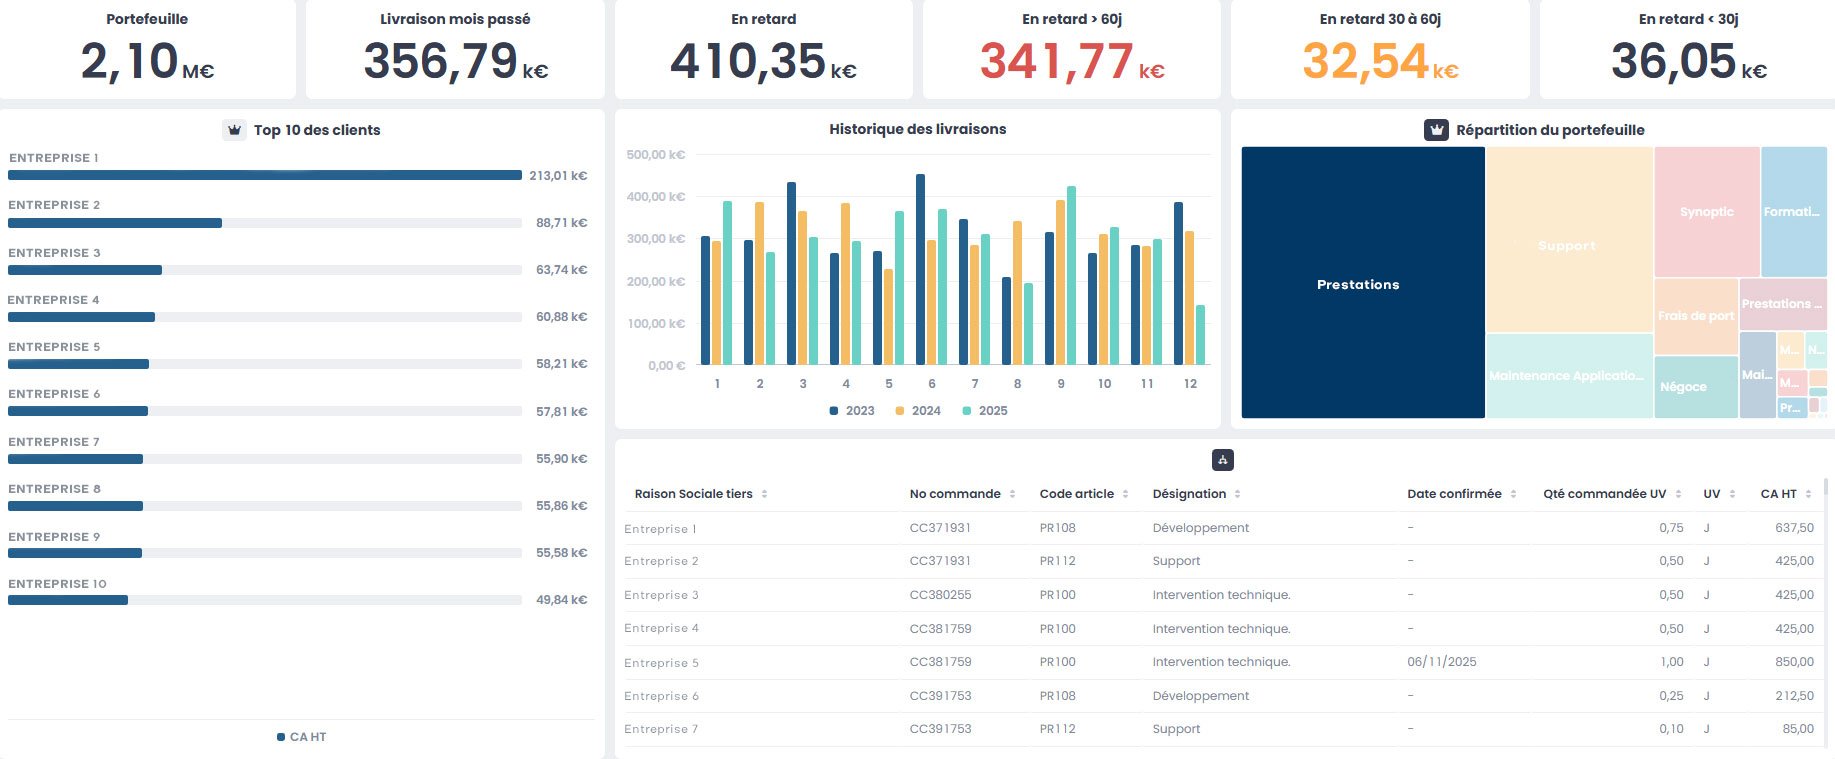
Task: Click the crown icon beside Top 10 des clients
Action: (234, 130)
